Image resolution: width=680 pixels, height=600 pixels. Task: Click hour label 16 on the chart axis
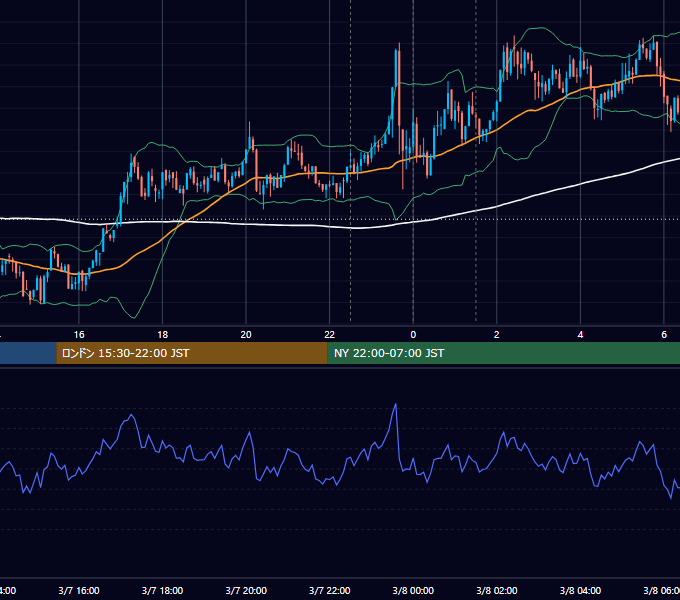[79, 335]
